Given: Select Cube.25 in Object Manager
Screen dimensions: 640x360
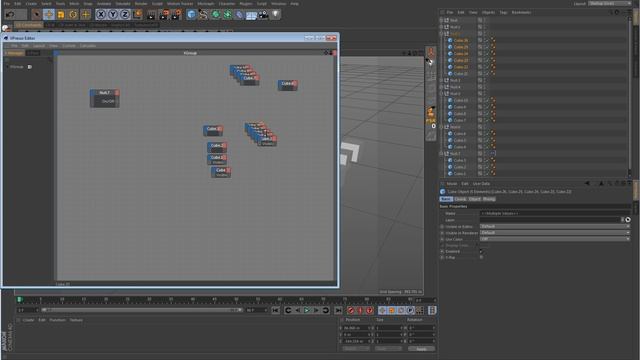Looking at the screenshot, I should coord(461,47).
